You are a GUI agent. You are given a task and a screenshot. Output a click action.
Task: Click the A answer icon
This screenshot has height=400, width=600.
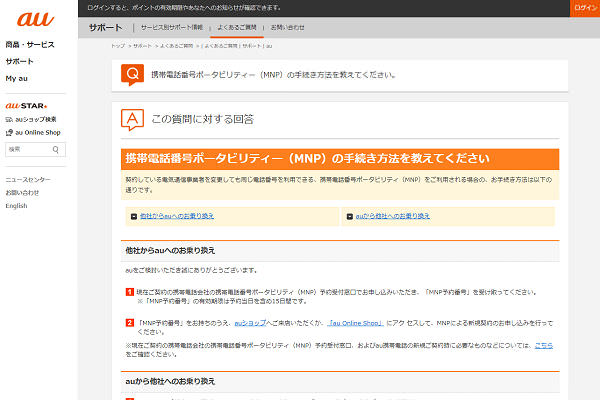click(x=132, y=119)
